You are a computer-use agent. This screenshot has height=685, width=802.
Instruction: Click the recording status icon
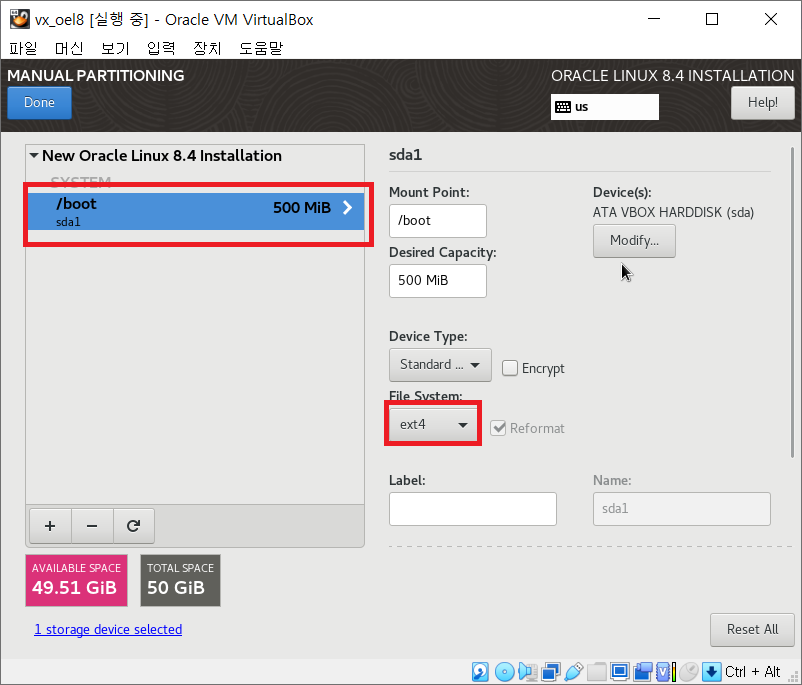tap(643, 671)
